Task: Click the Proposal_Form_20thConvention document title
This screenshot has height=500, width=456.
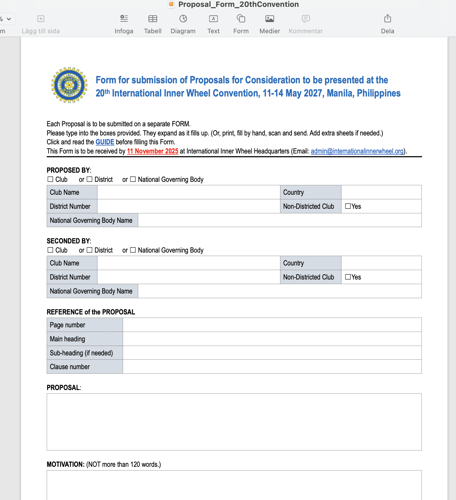Action: coord(238,4)
